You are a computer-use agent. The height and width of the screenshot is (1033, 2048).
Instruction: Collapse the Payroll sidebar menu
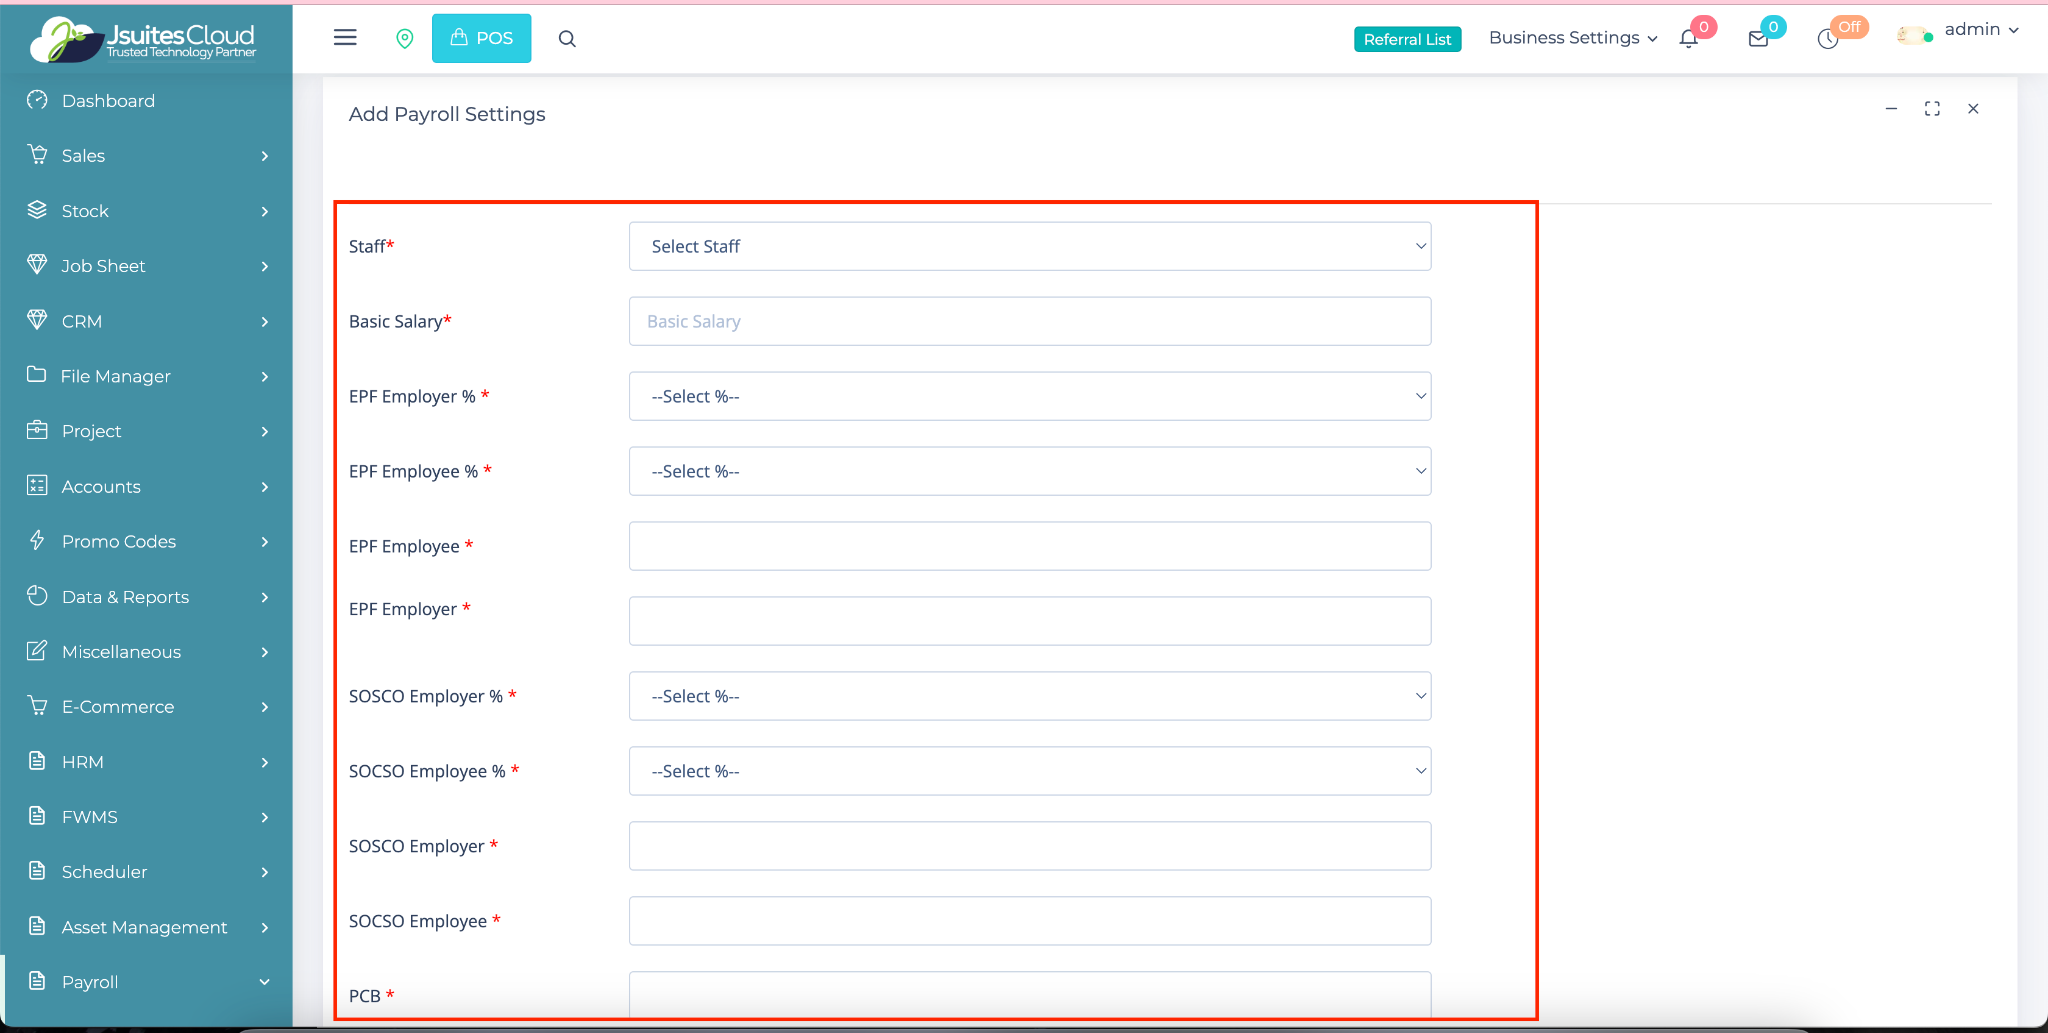(146, 982)
